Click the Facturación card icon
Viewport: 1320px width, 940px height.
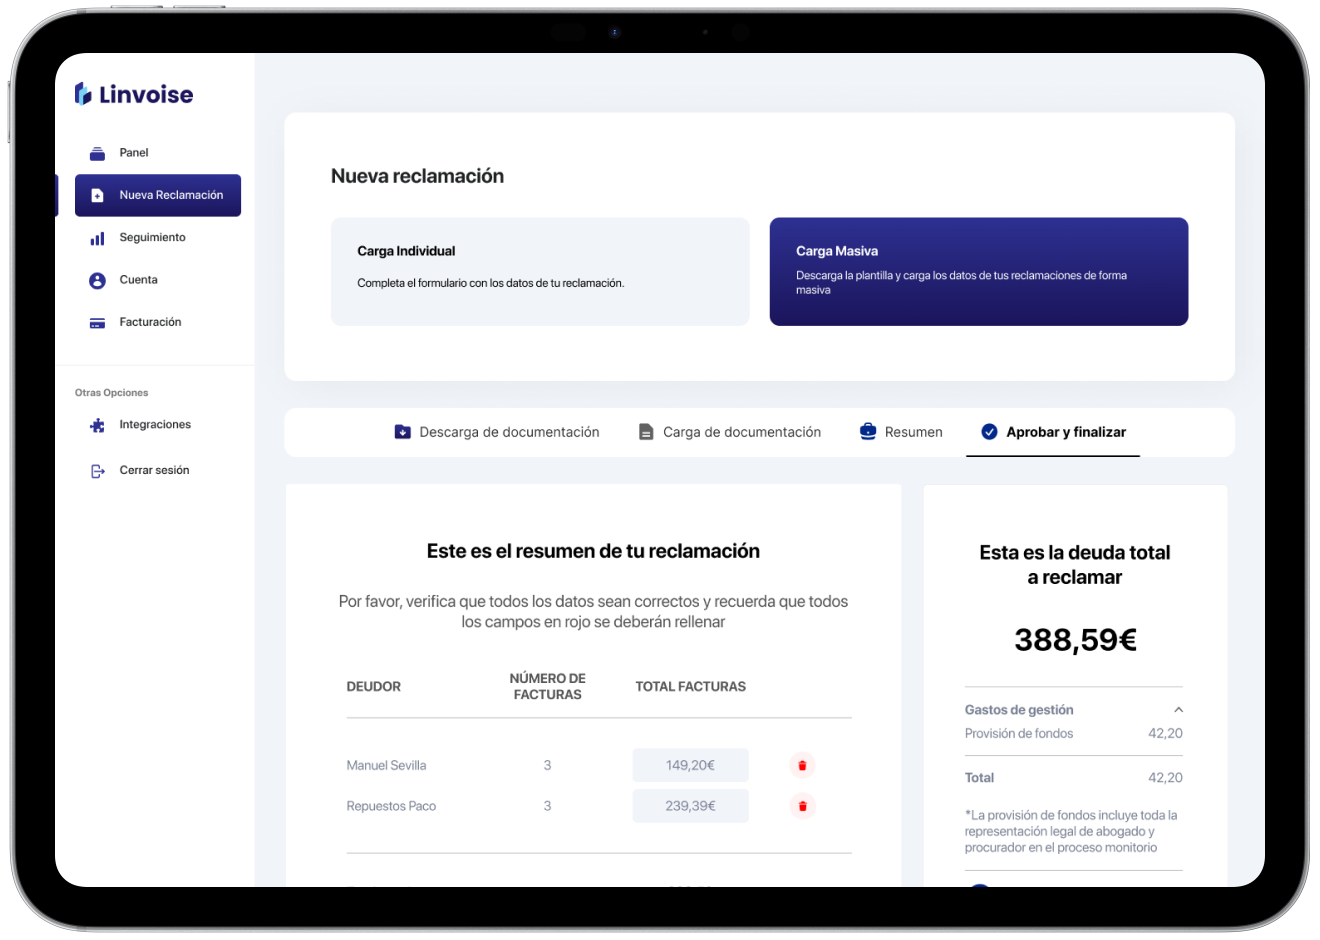pyautogui.click(x=97, y=323)
